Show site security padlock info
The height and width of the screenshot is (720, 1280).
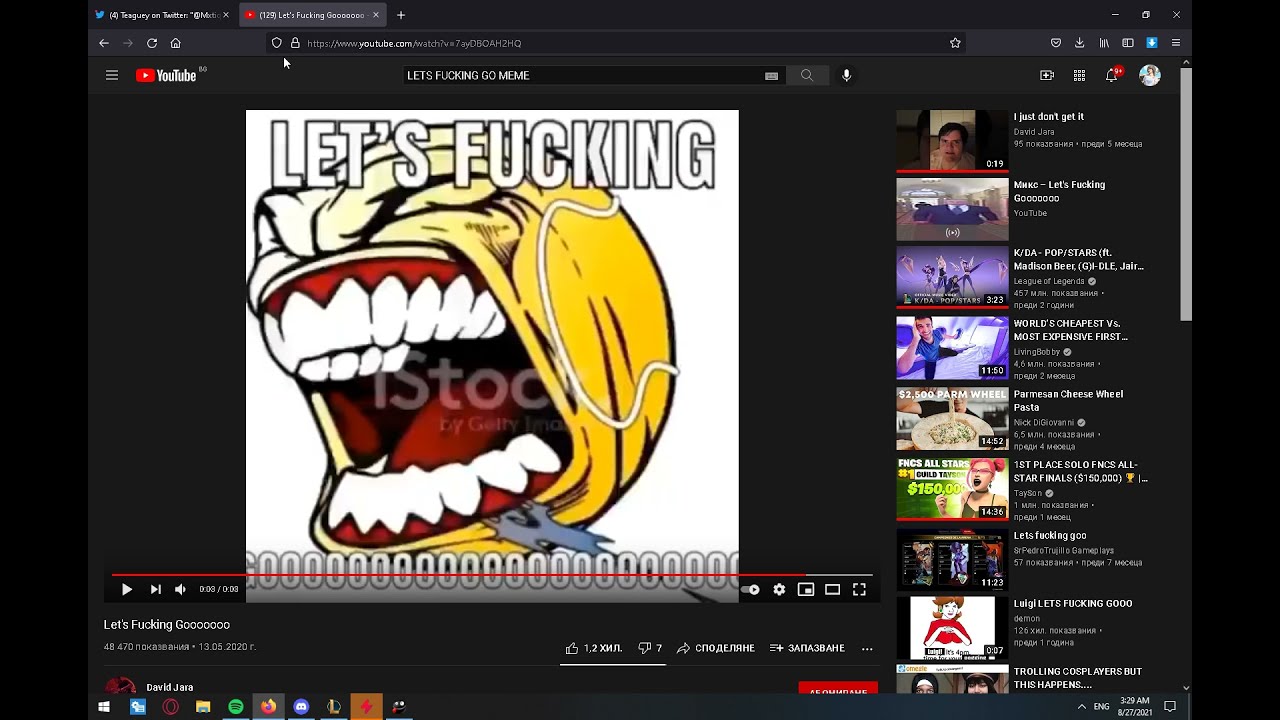pos(295,43)
